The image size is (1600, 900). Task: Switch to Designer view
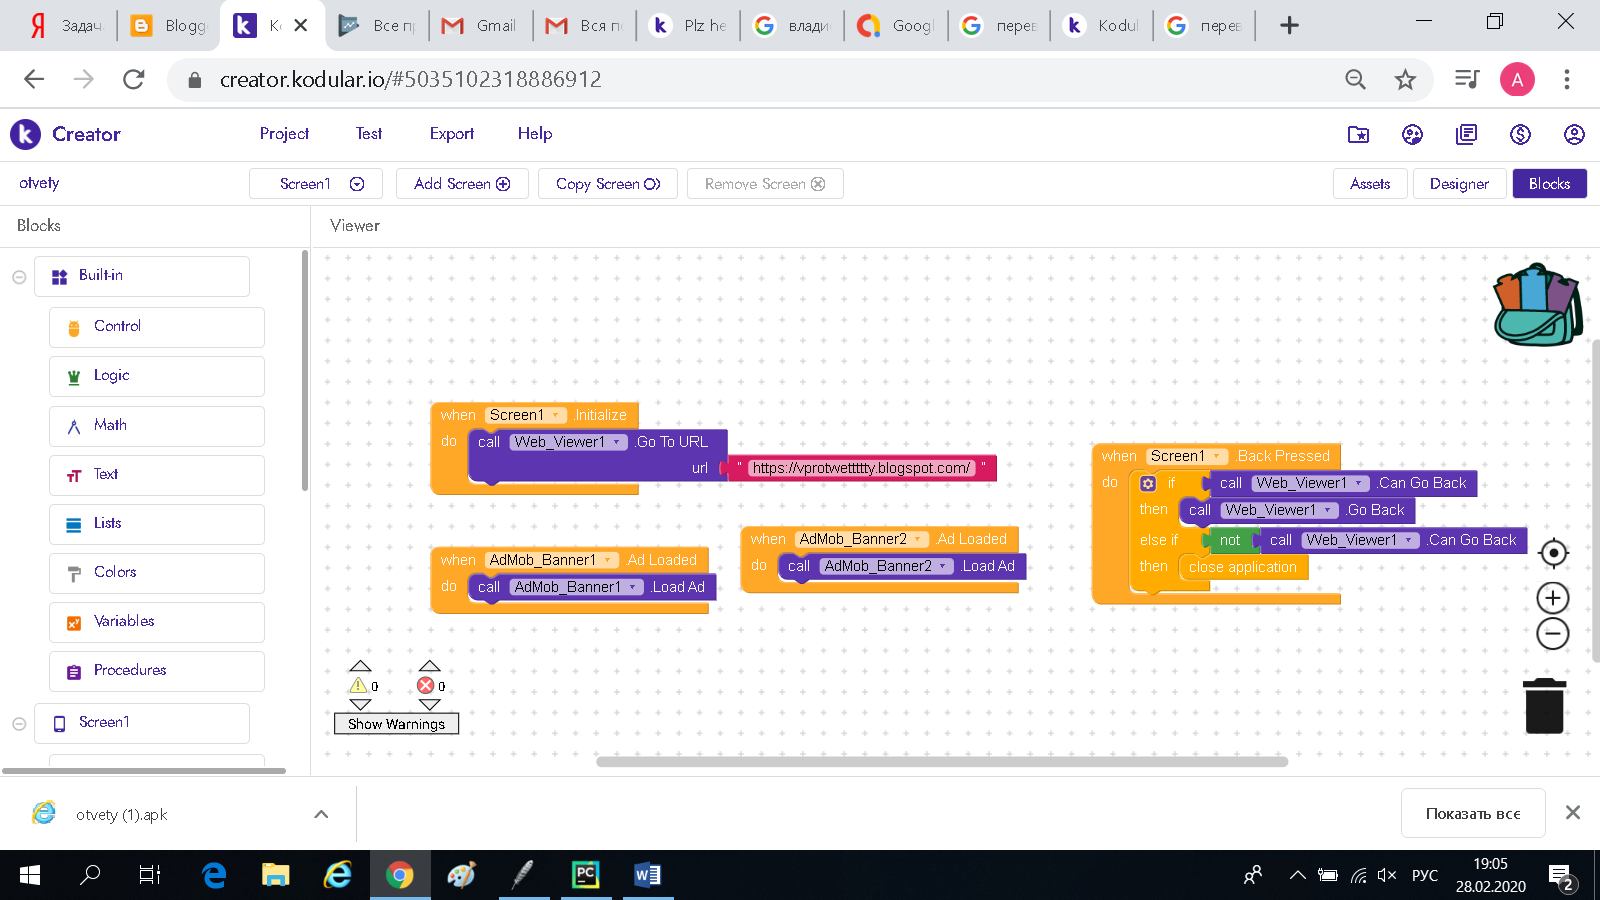tap(1458, 184)
